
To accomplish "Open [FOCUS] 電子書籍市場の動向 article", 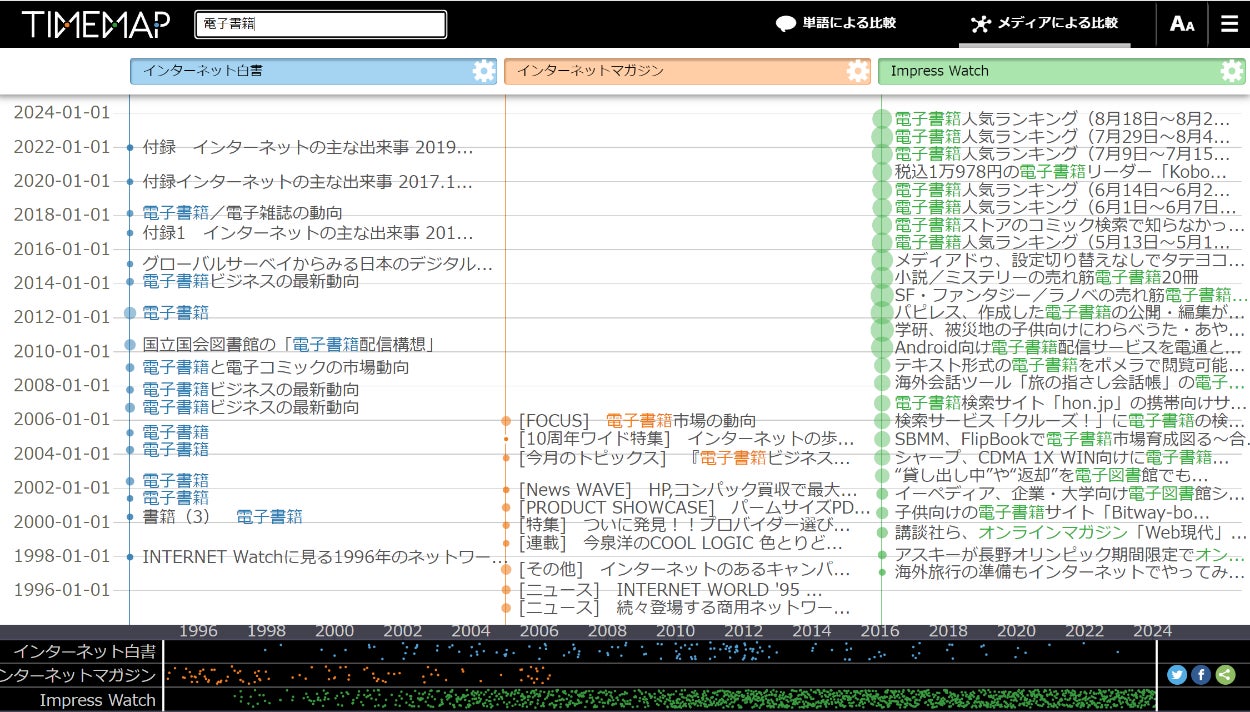I will click(x=637, y=421).
